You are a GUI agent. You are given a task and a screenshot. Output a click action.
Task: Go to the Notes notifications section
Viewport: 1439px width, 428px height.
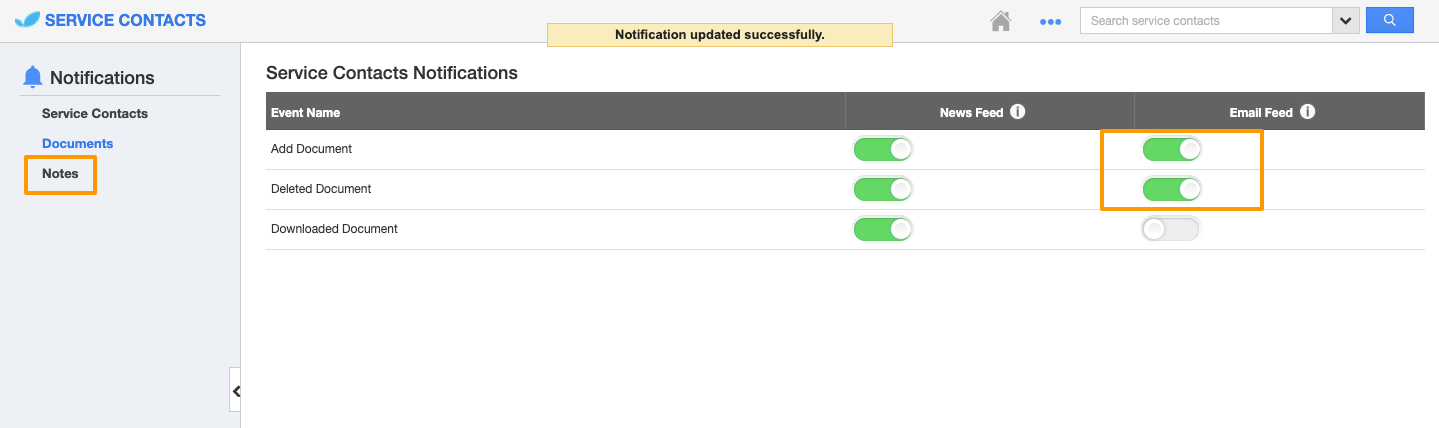point(60,174)
